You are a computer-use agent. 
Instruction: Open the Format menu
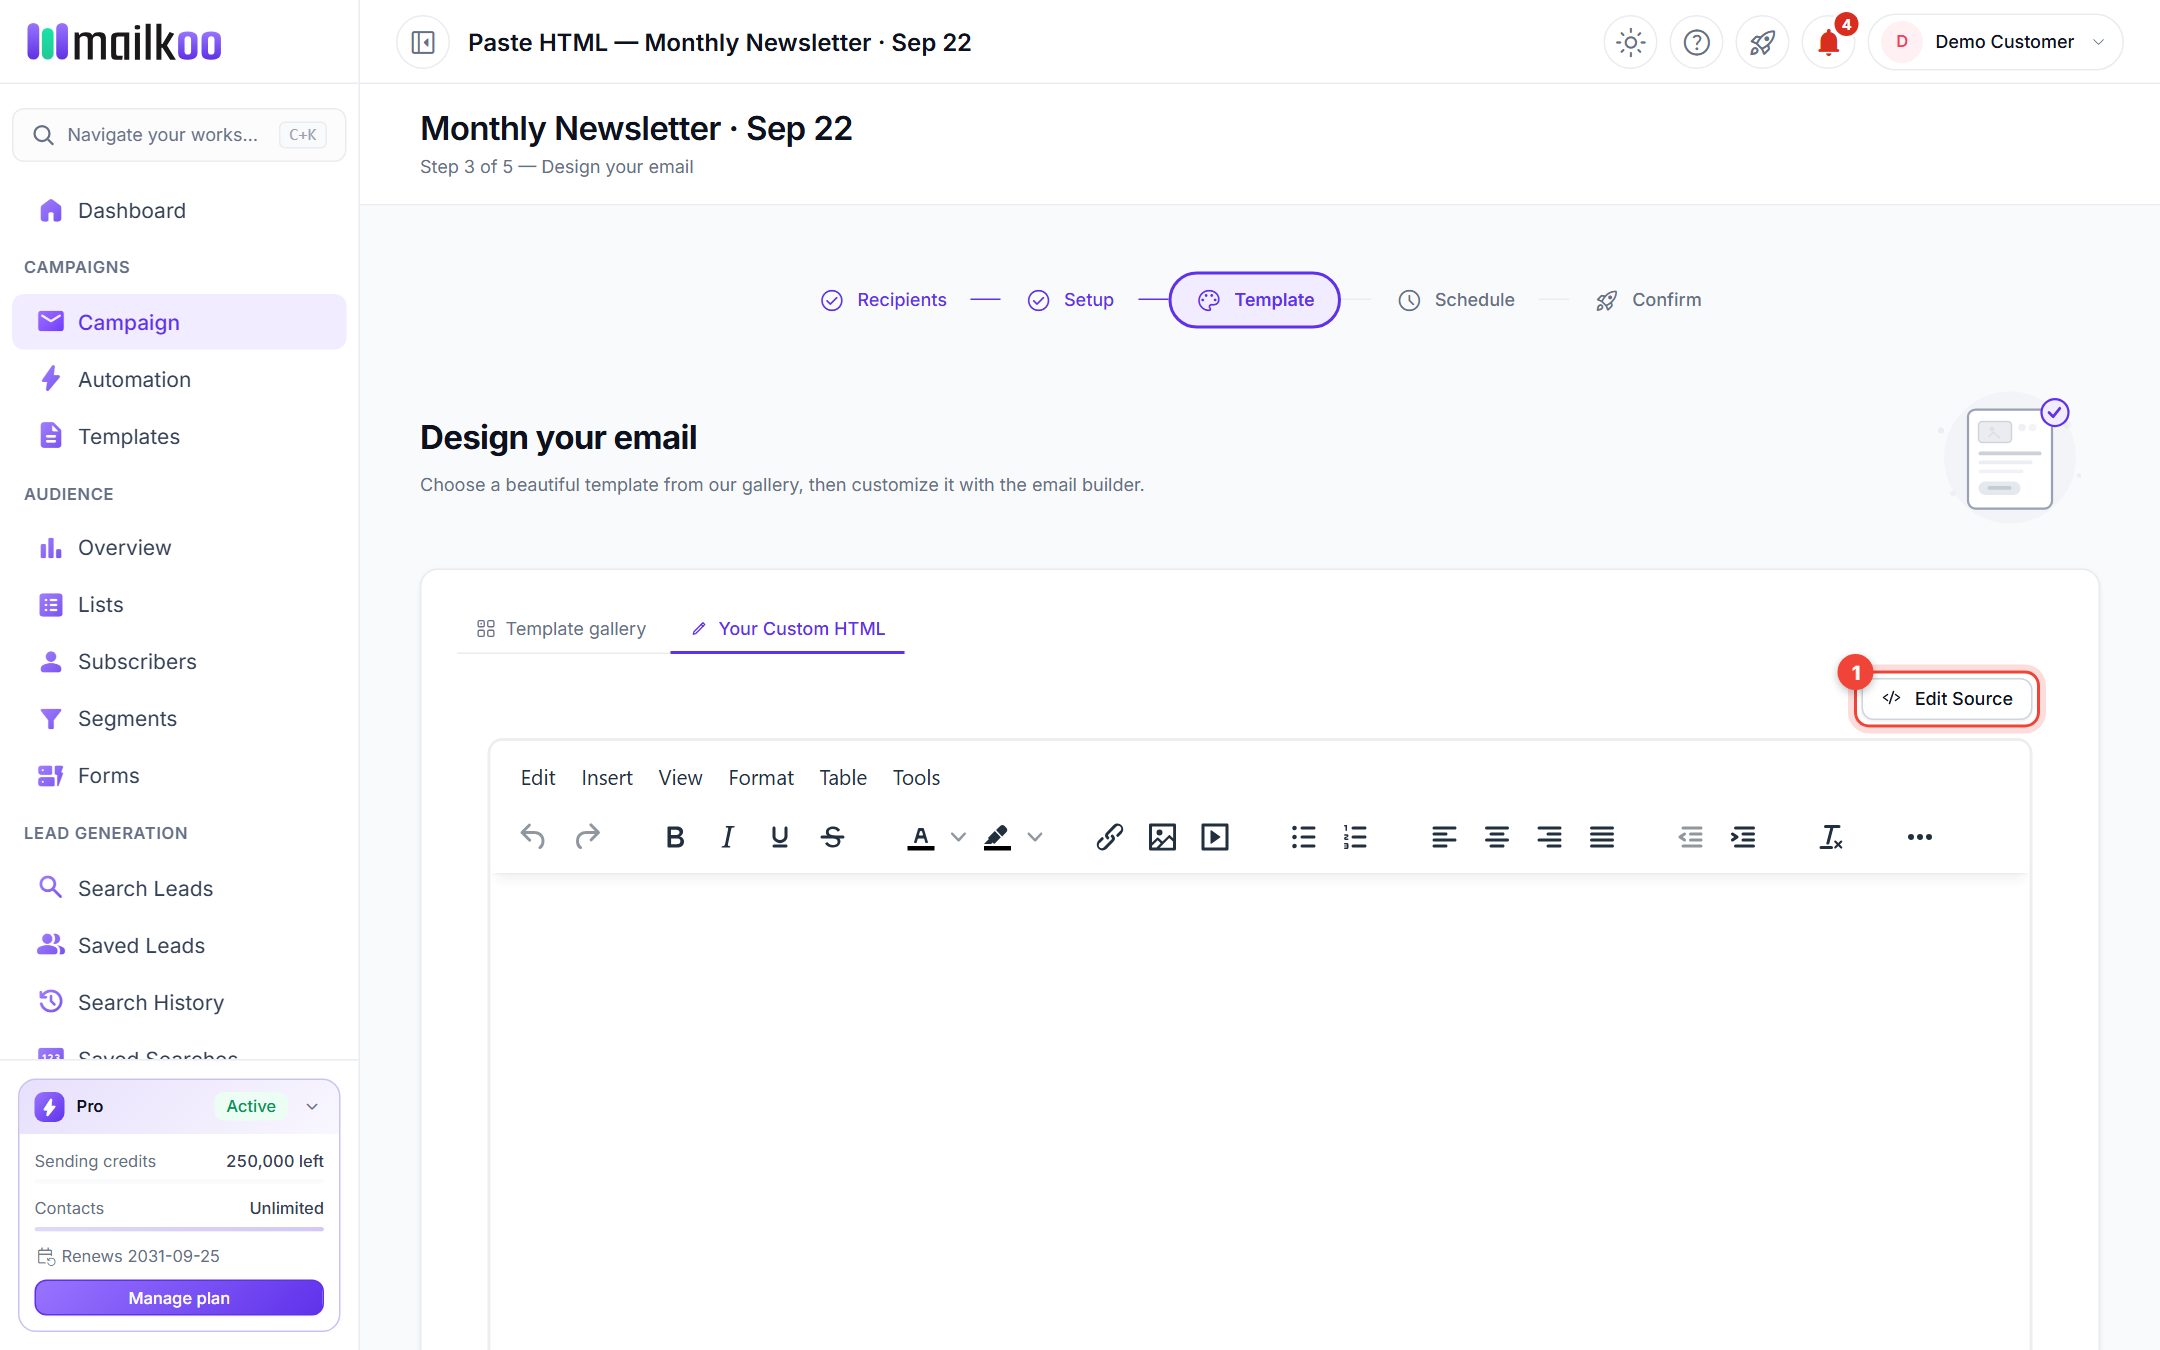pyautogui.click(x=761, y=777)
